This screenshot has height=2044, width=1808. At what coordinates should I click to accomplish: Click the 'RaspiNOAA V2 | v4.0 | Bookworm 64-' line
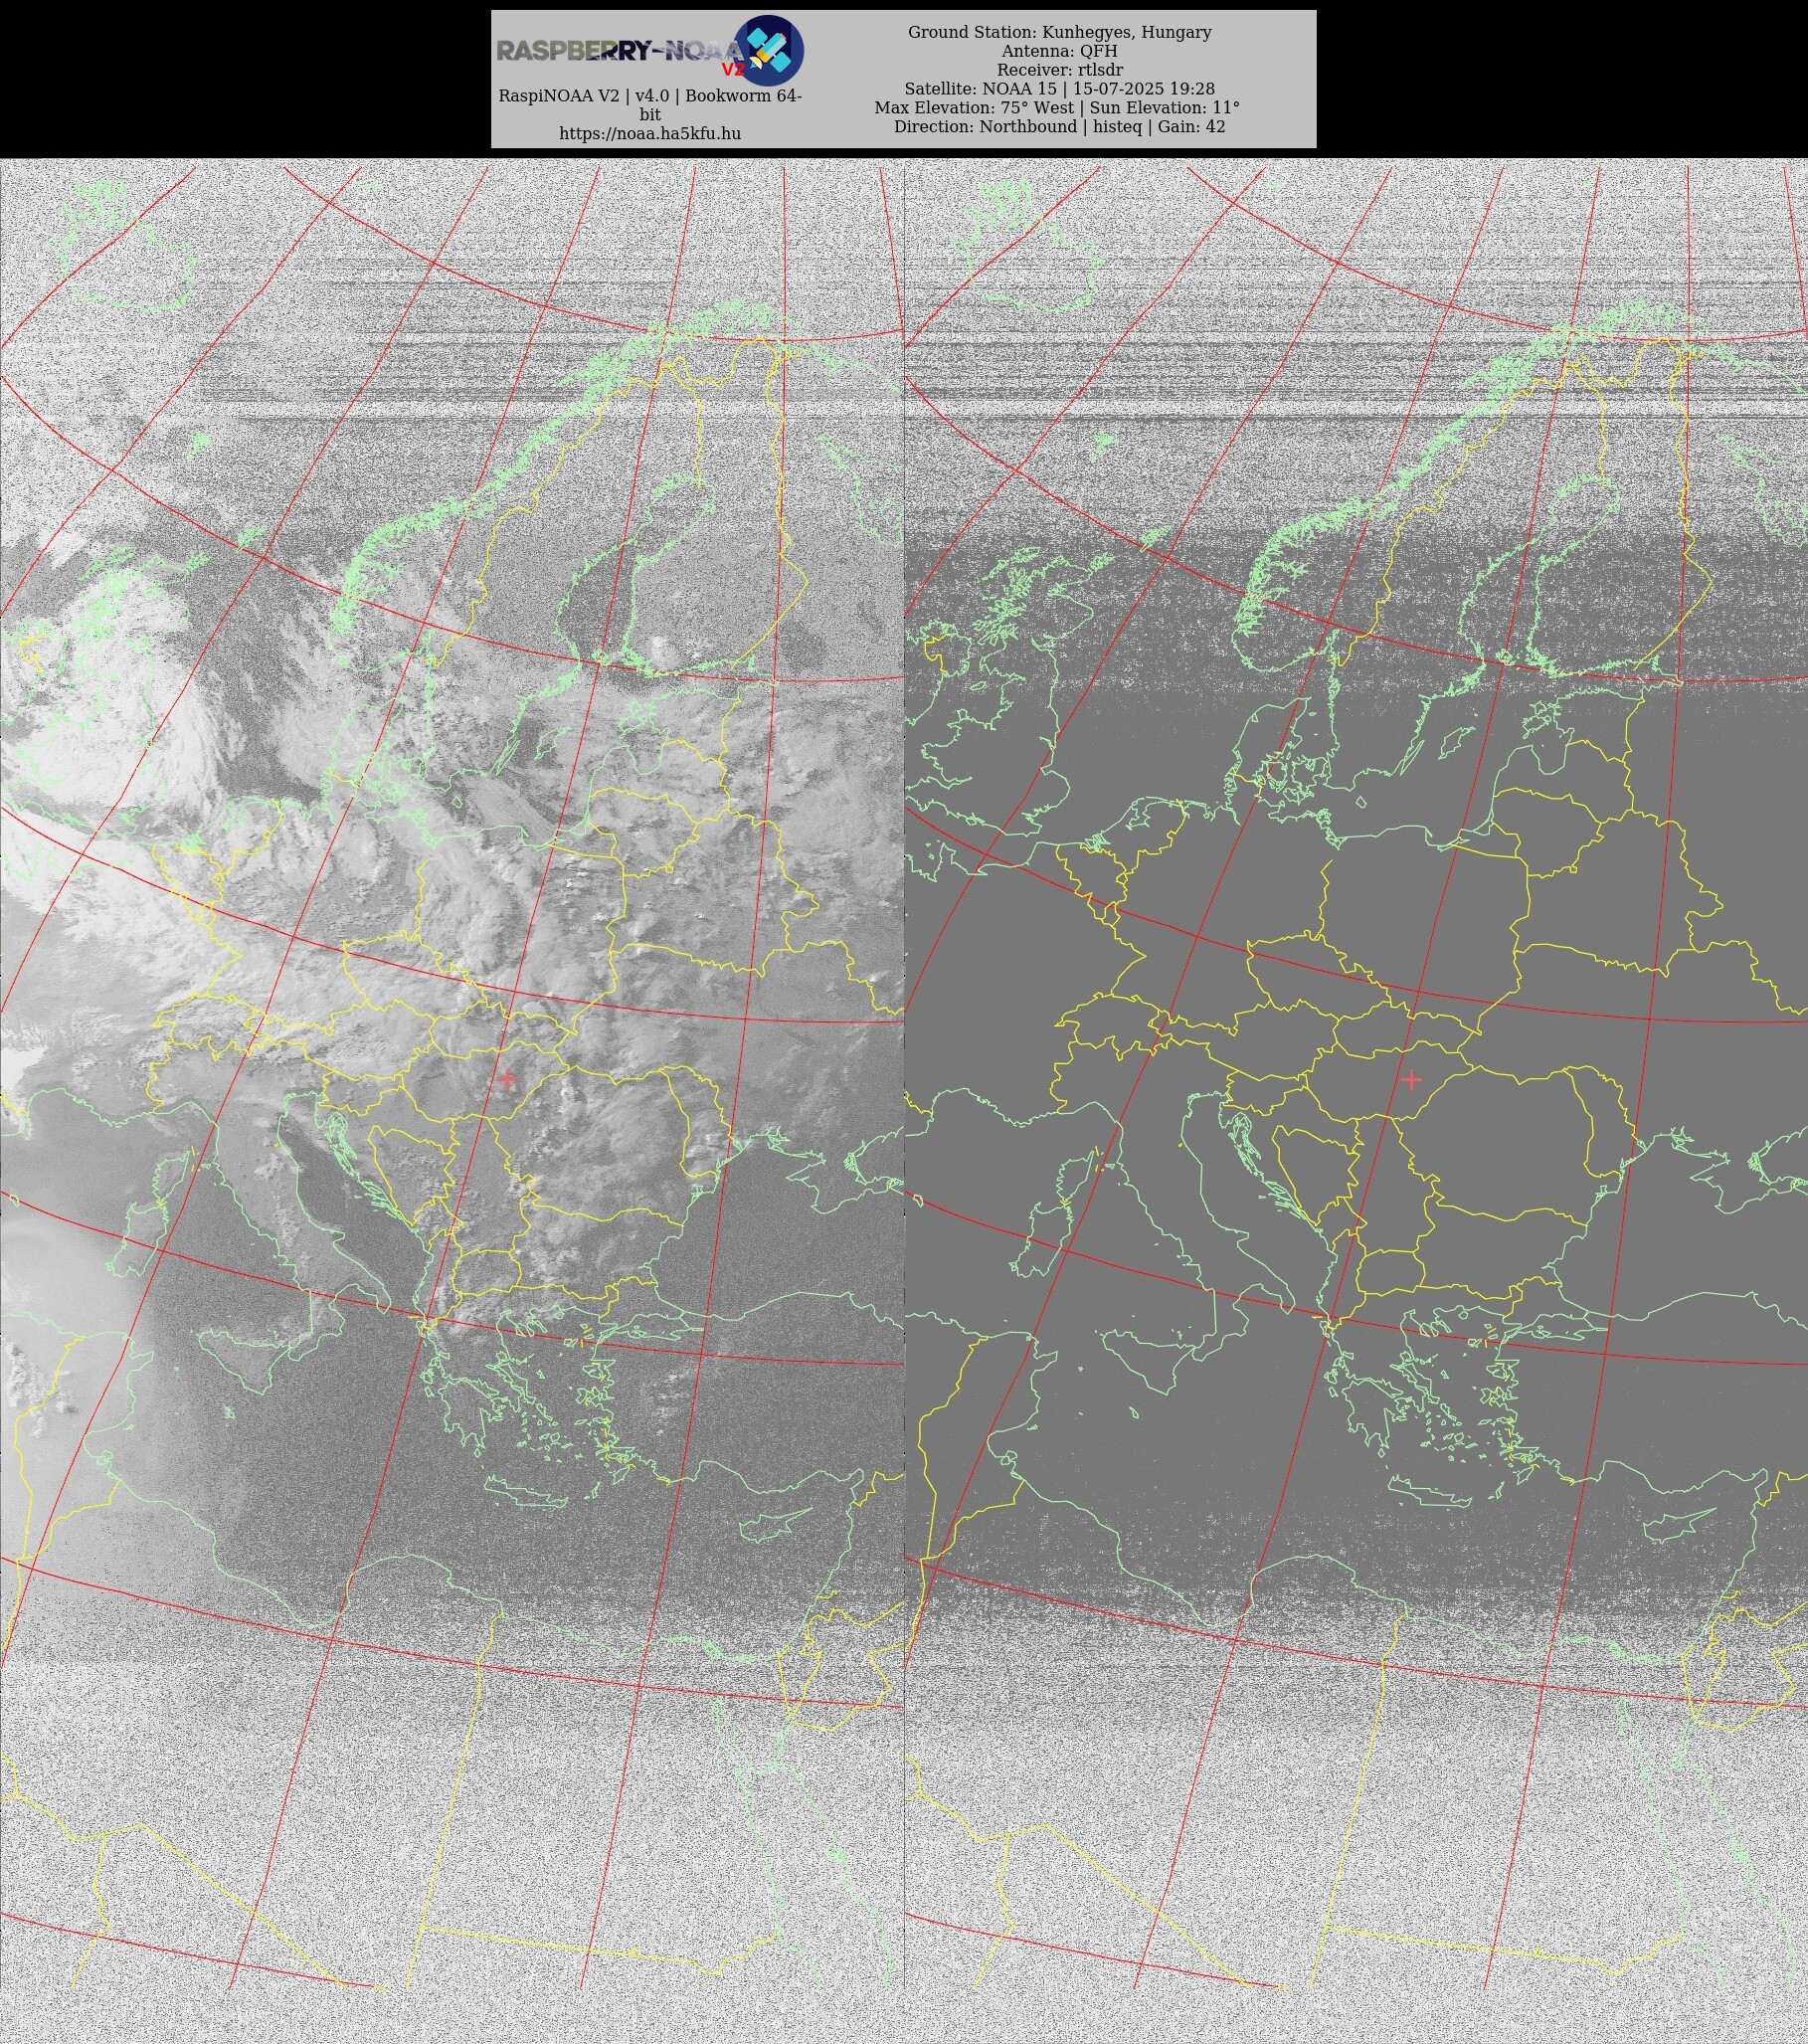[x=650, y=96]
